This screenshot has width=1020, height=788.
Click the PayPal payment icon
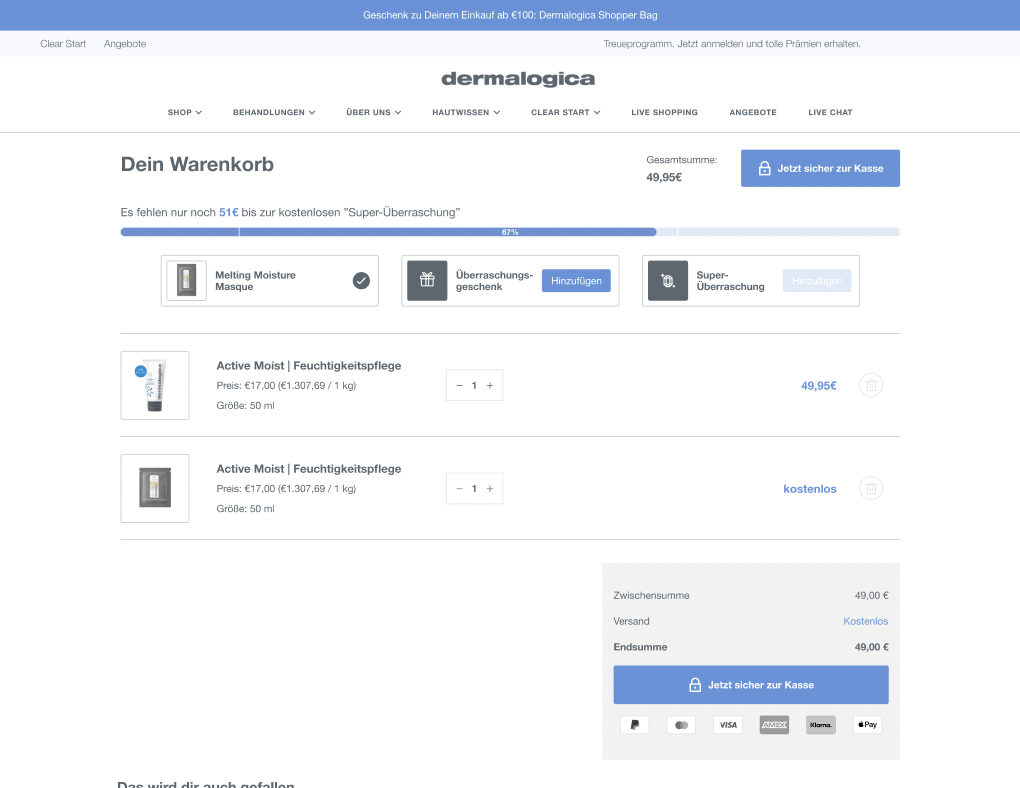point(634,724)
